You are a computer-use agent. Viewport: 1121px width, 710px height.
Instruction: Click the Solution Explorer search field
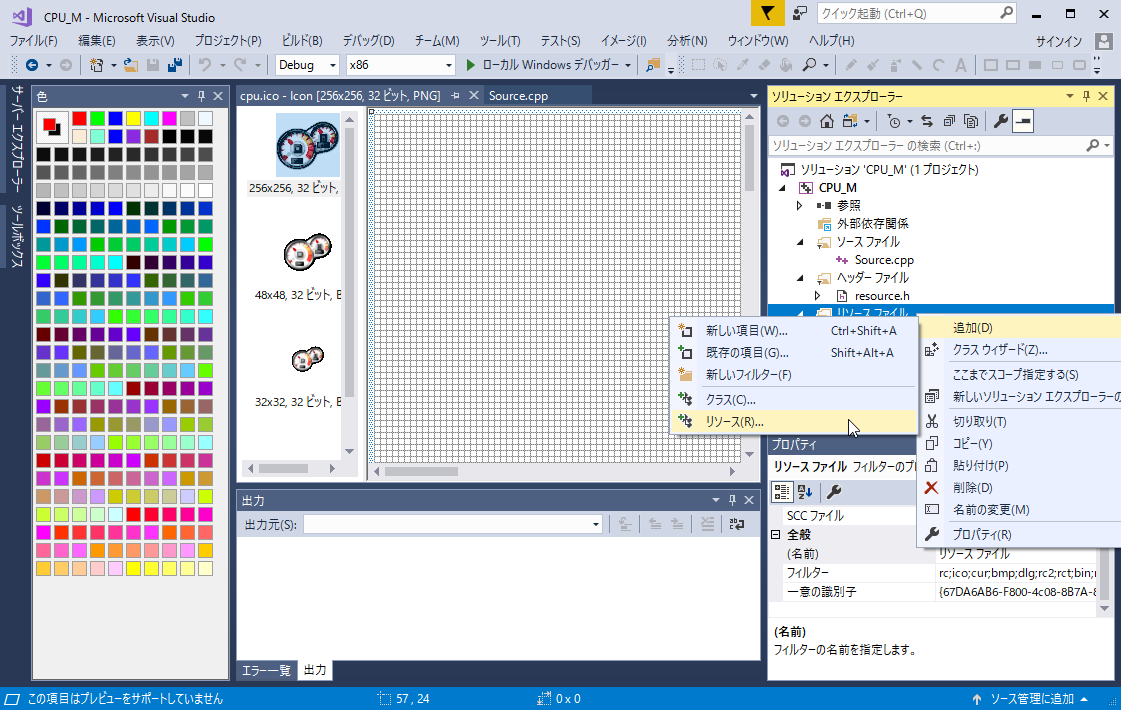pyautogui.click(x=940, y=146)
